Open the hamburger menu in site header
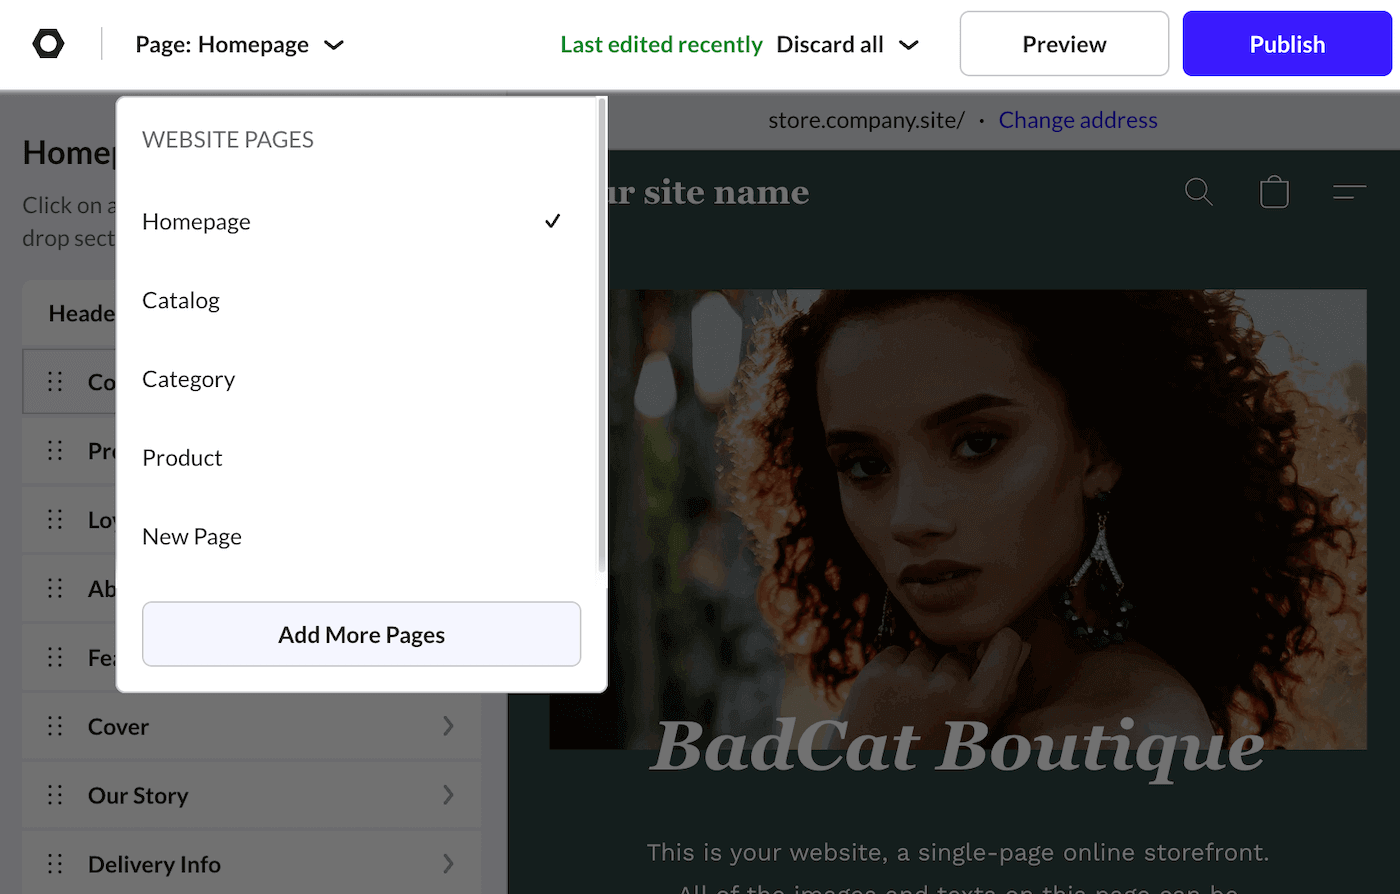1400x894 pixels. point(1349,192)
